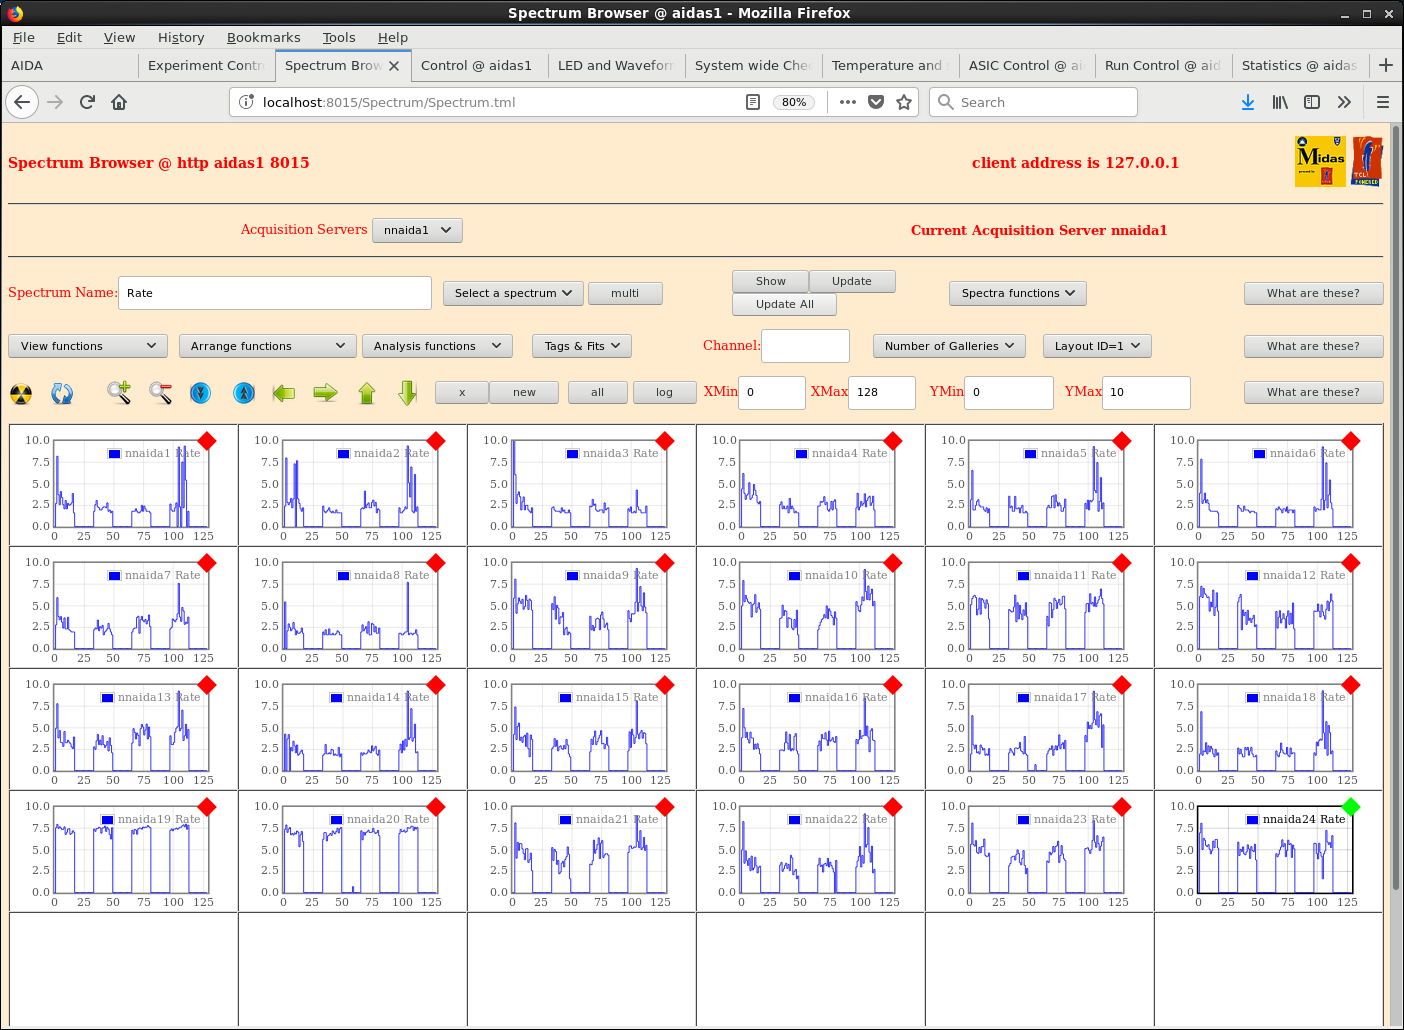Click the log scale button

(664, 393)
